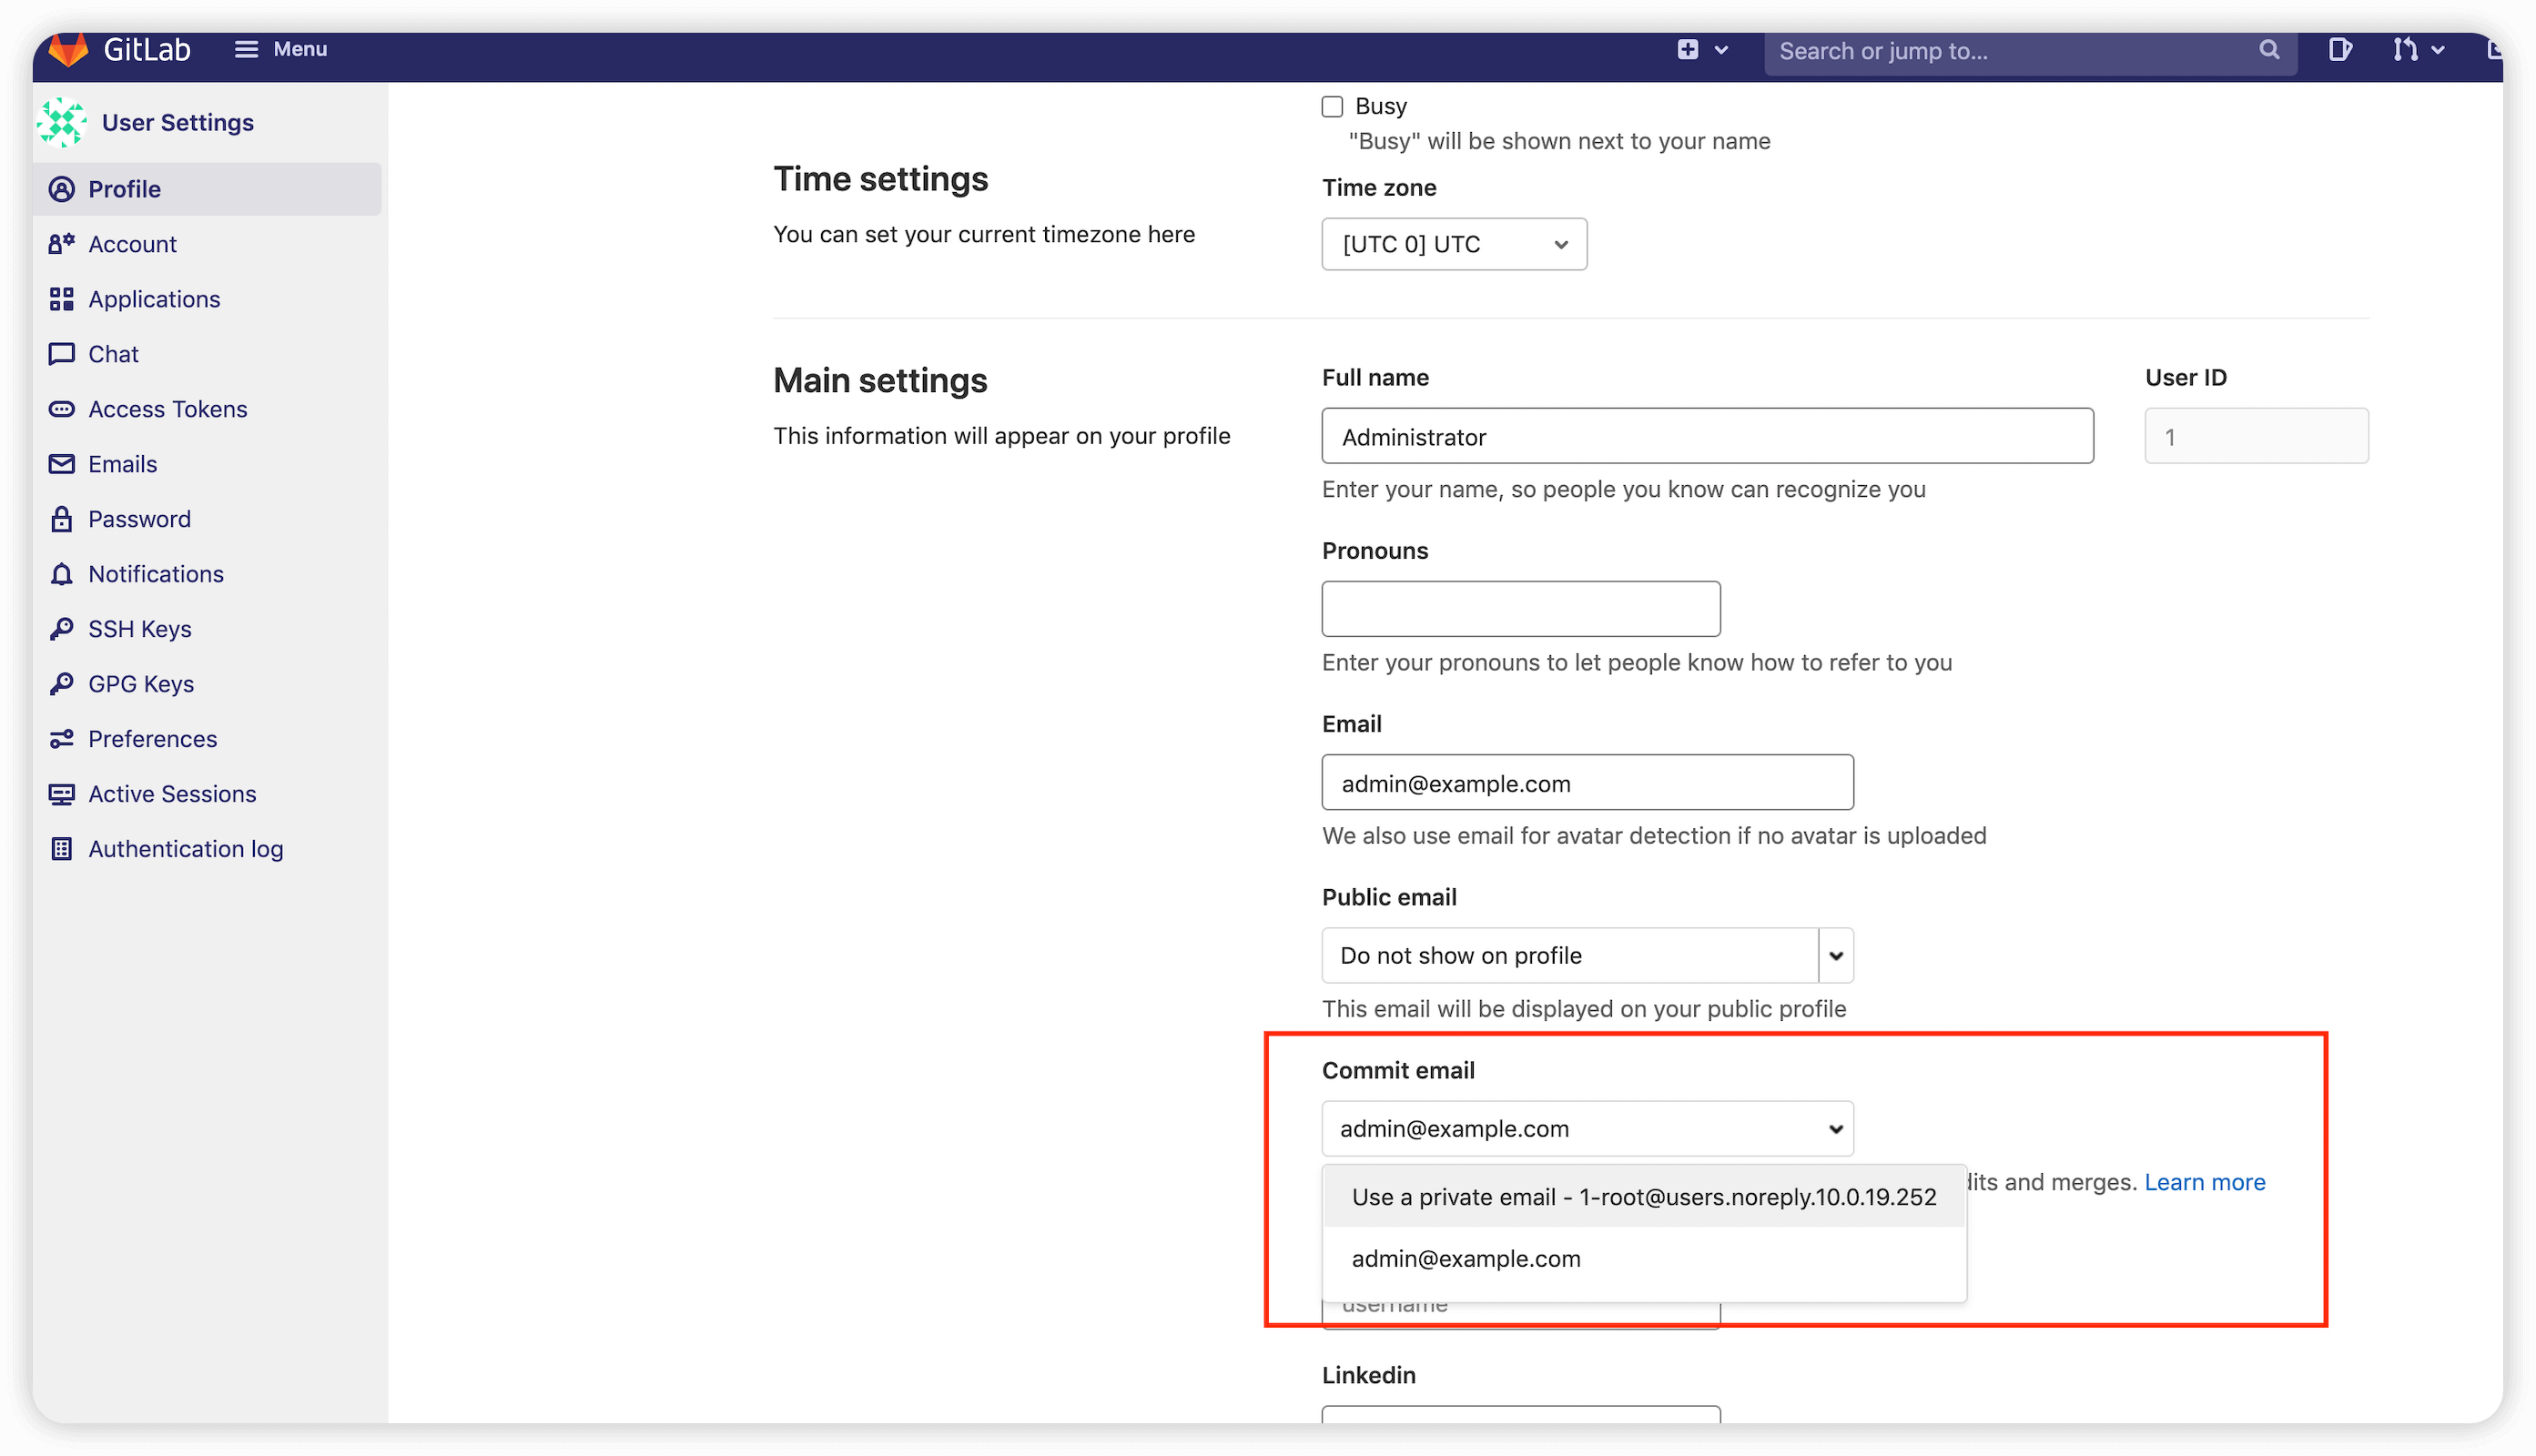Go to Preferences in sidebar

[152, 738]
